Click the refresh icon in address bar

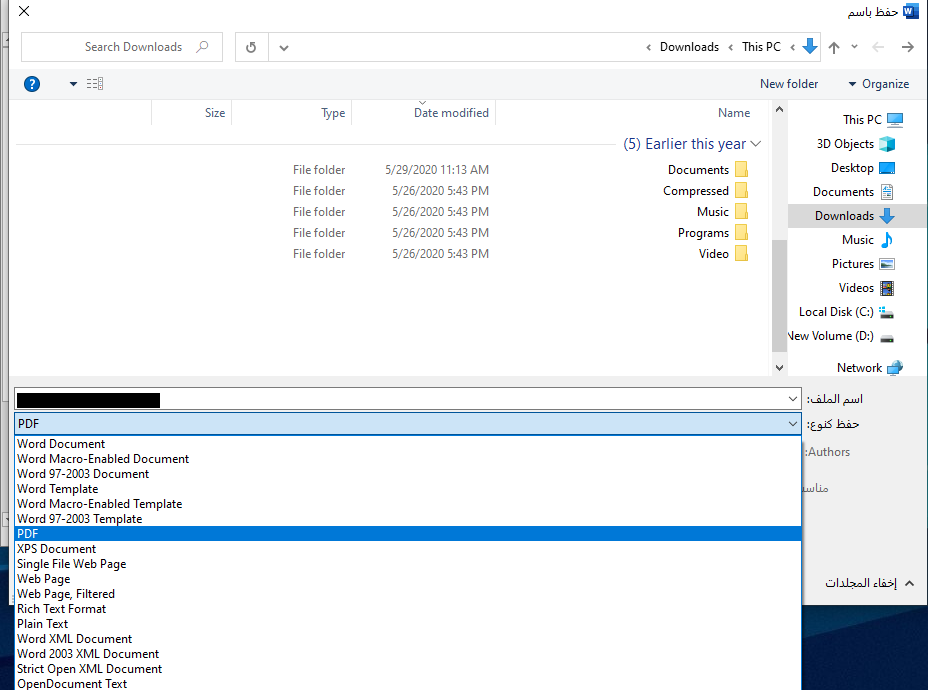click(251, 47)
